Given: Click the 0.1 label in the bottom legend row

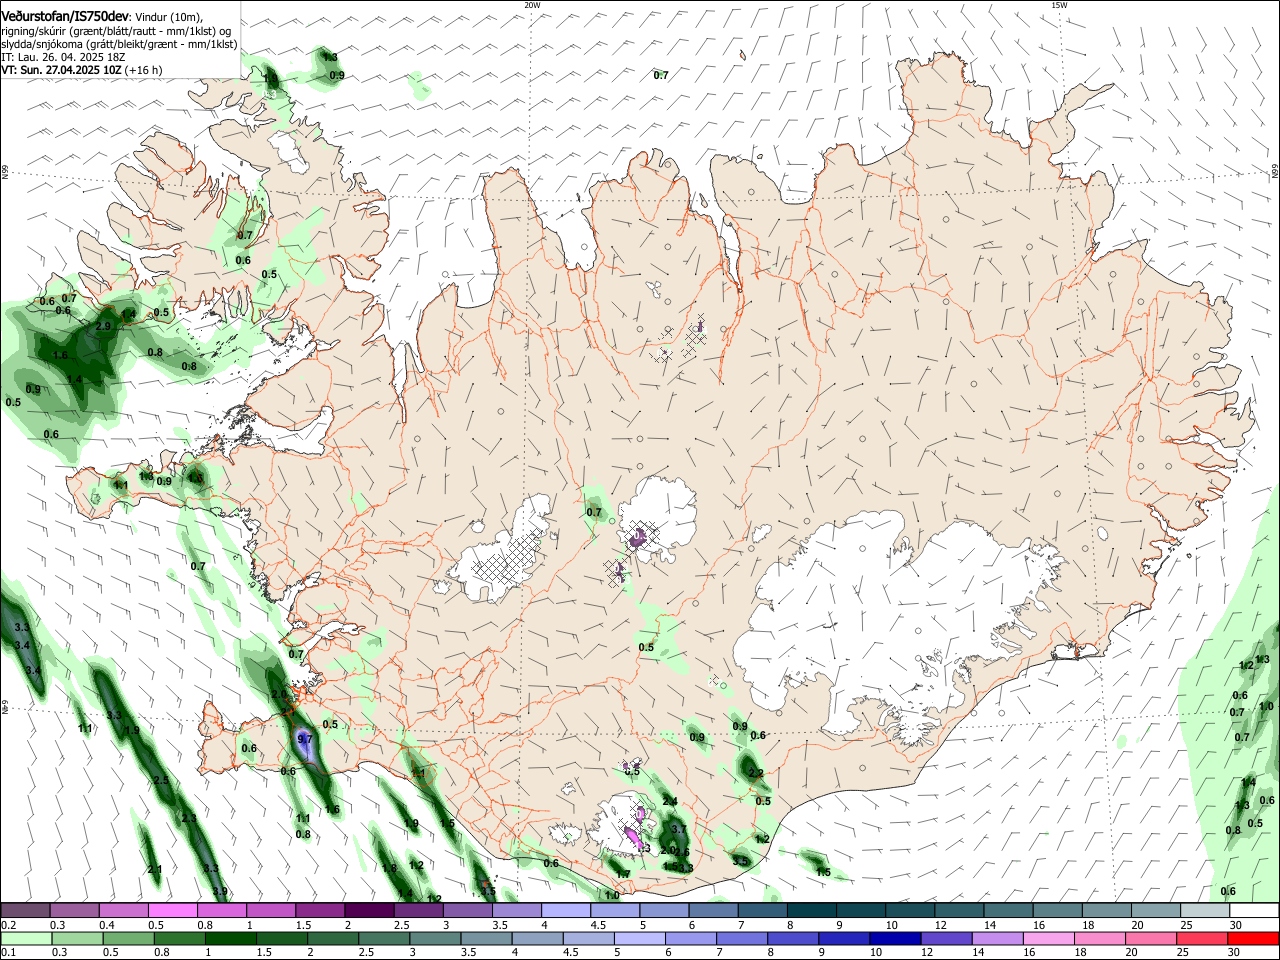Looking at the screenshot, I should pos(8,952).
